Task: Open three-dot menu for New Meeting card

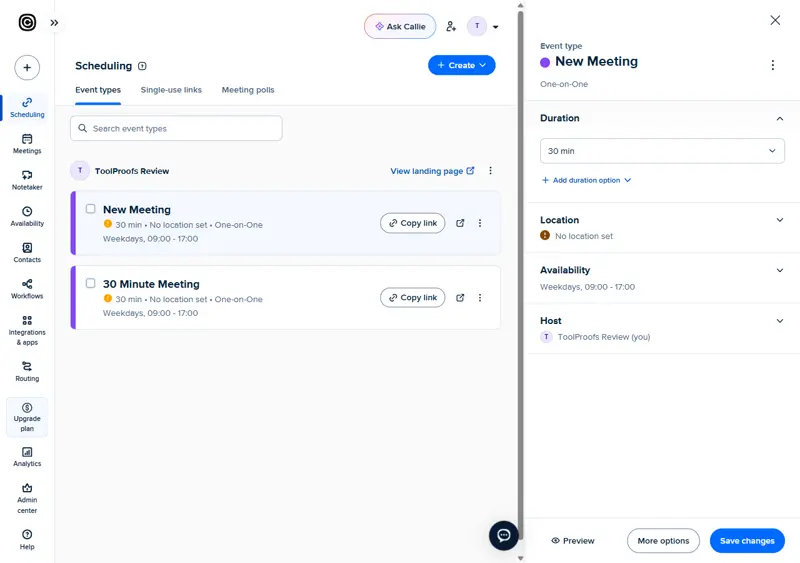Action: 480,223
